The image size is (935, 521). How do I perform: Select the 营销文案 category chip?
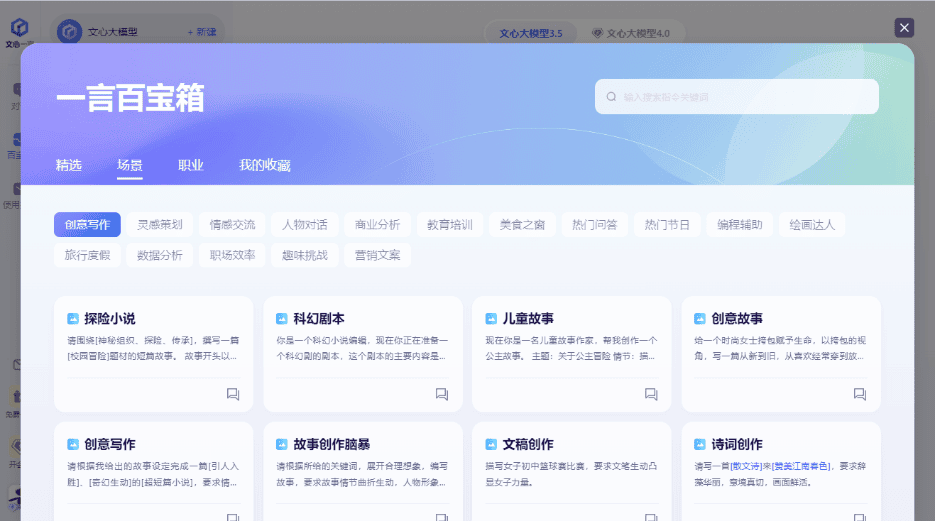[377, 255]
